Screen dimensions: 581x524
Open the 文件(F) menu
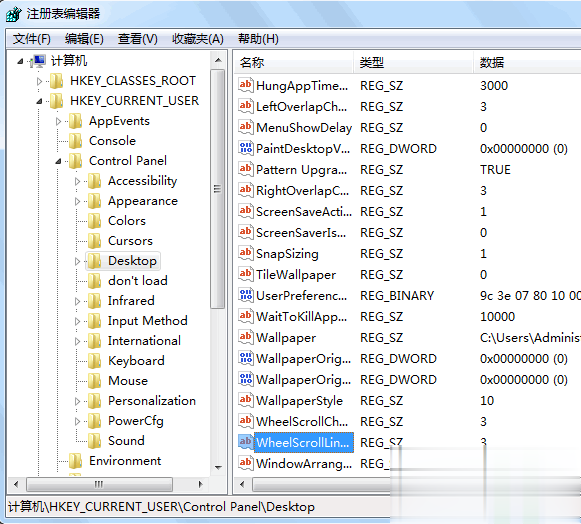pyautogui.click(x=31, y=39)
